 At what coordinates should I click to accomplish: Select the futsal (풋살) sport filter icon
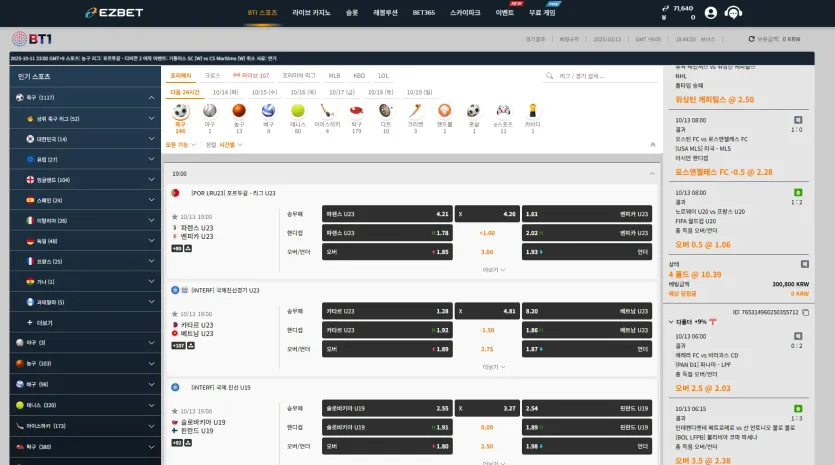click(473, 110)
